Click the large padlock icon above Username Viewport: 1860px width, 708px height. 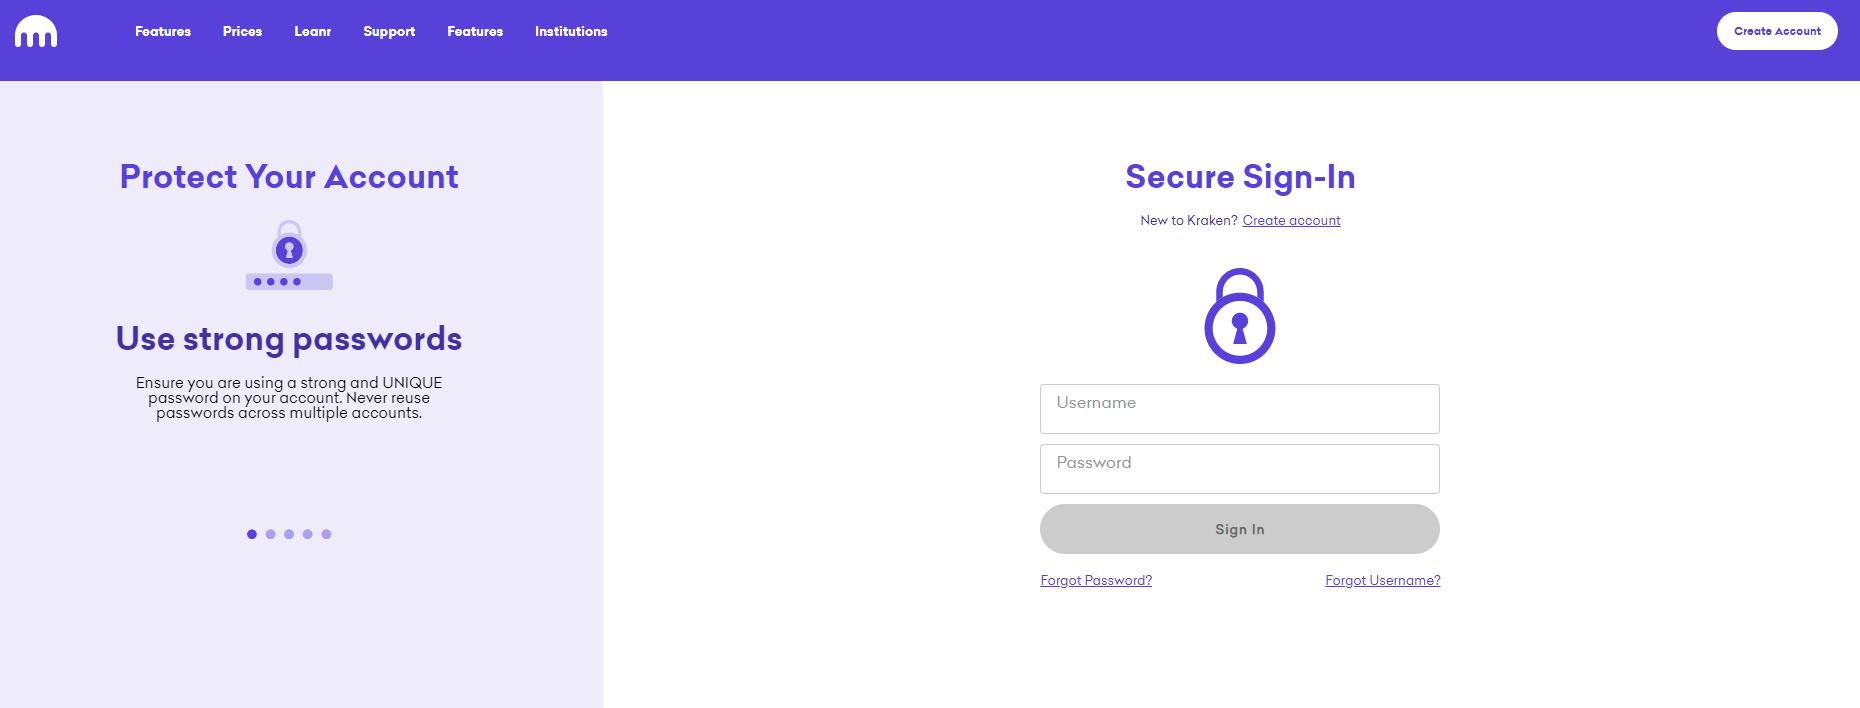(x=1239, y=316)
